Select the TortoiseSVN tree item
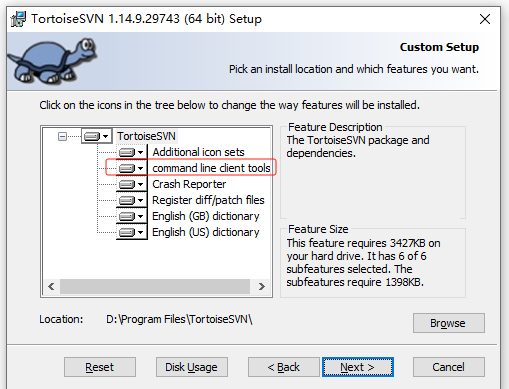Image resolution: width=509 pixels, height=389 pixels. (146, 136)
